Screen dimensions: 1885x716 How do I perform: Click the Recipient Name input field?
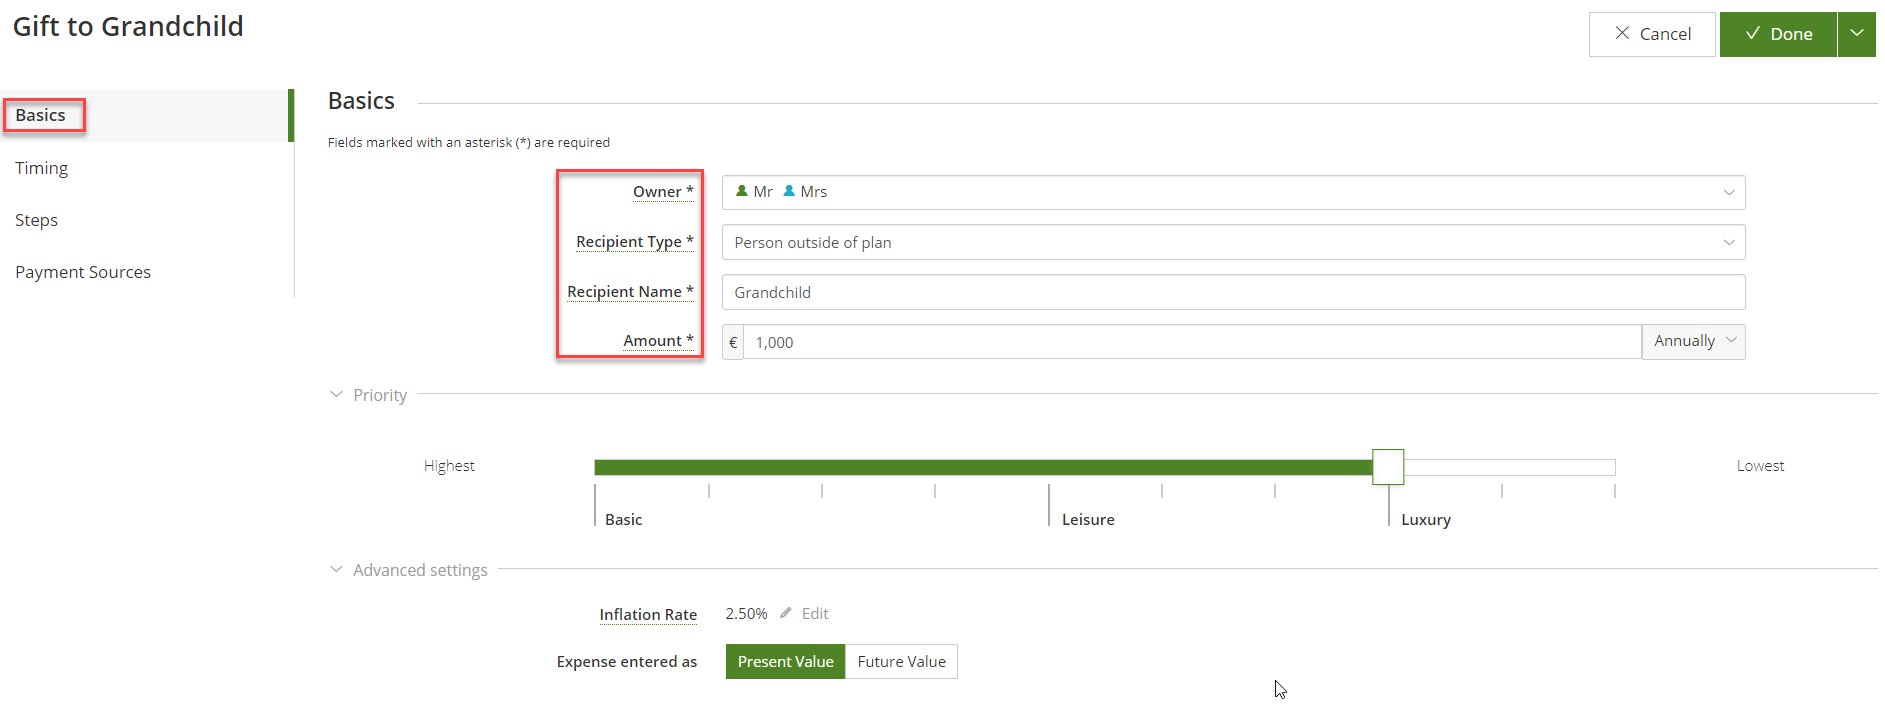1232,292
